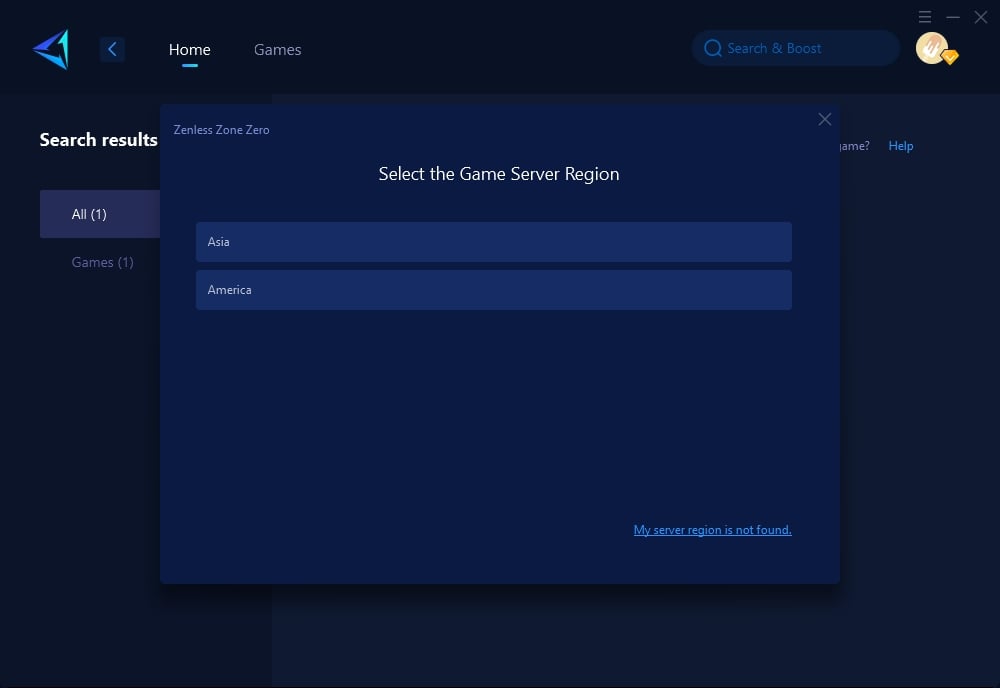This screenshot has width=1000, height=688.
Task: Close the server region dialog
Action: coord(825,119)
